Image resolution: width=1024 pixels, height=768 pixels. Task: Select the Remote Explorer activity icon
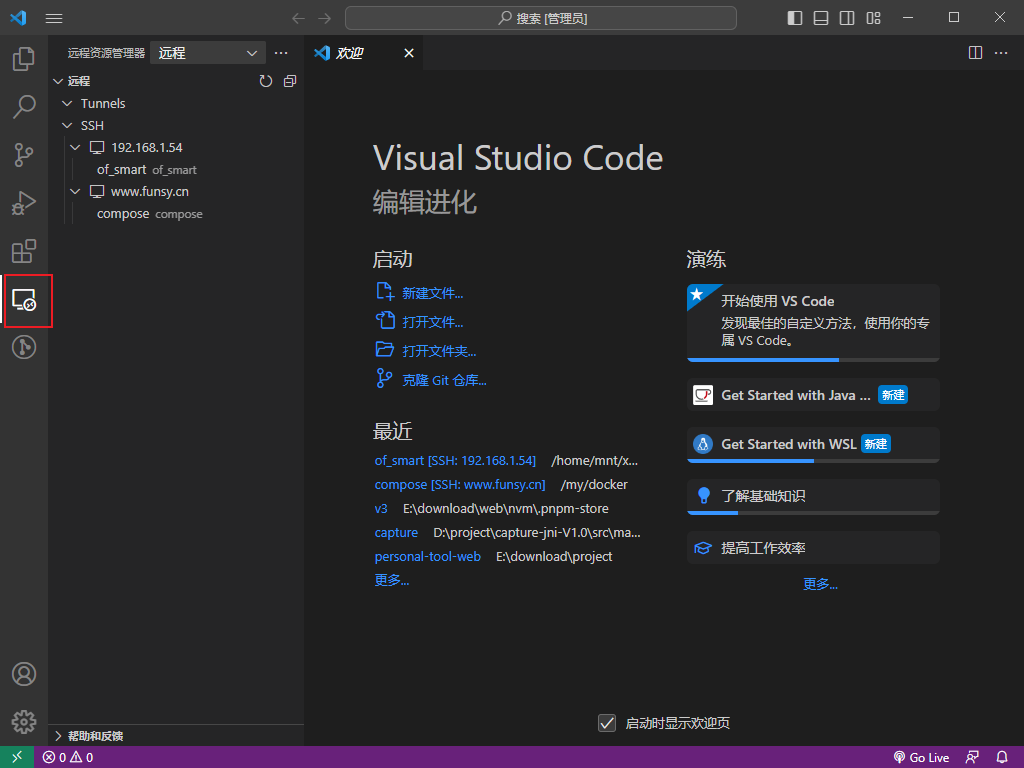(24, 300)
